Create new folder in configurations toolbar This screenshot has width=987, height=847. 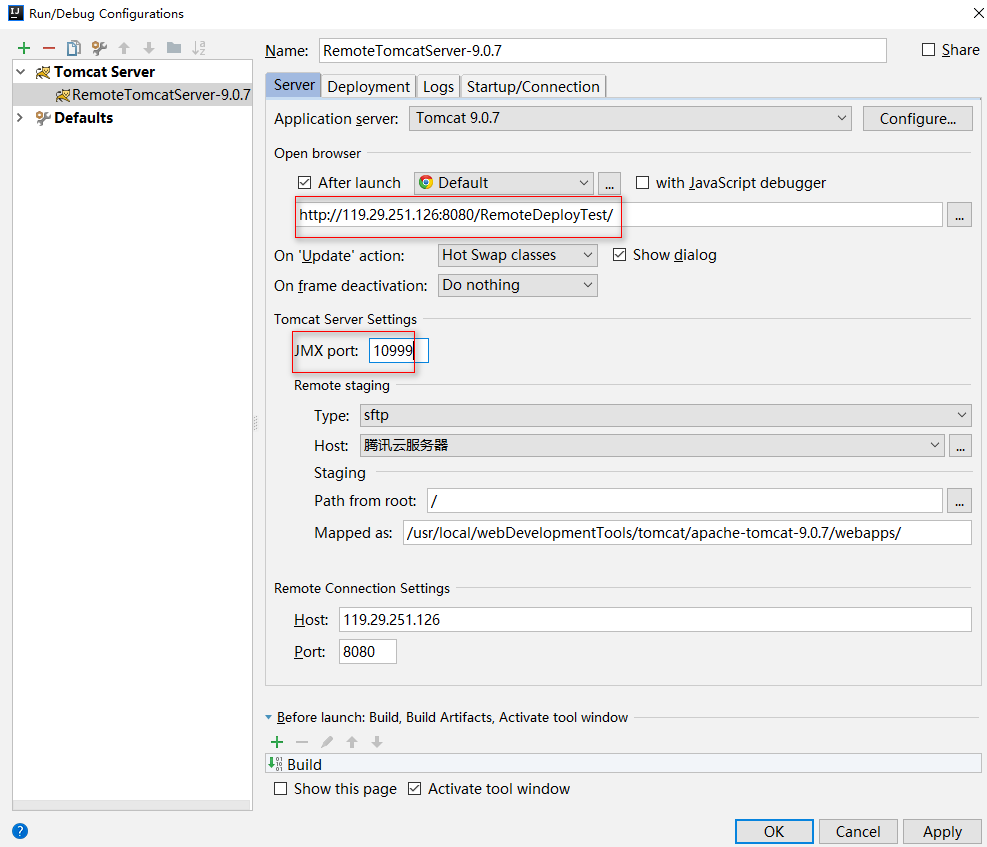tap(174, 48)
